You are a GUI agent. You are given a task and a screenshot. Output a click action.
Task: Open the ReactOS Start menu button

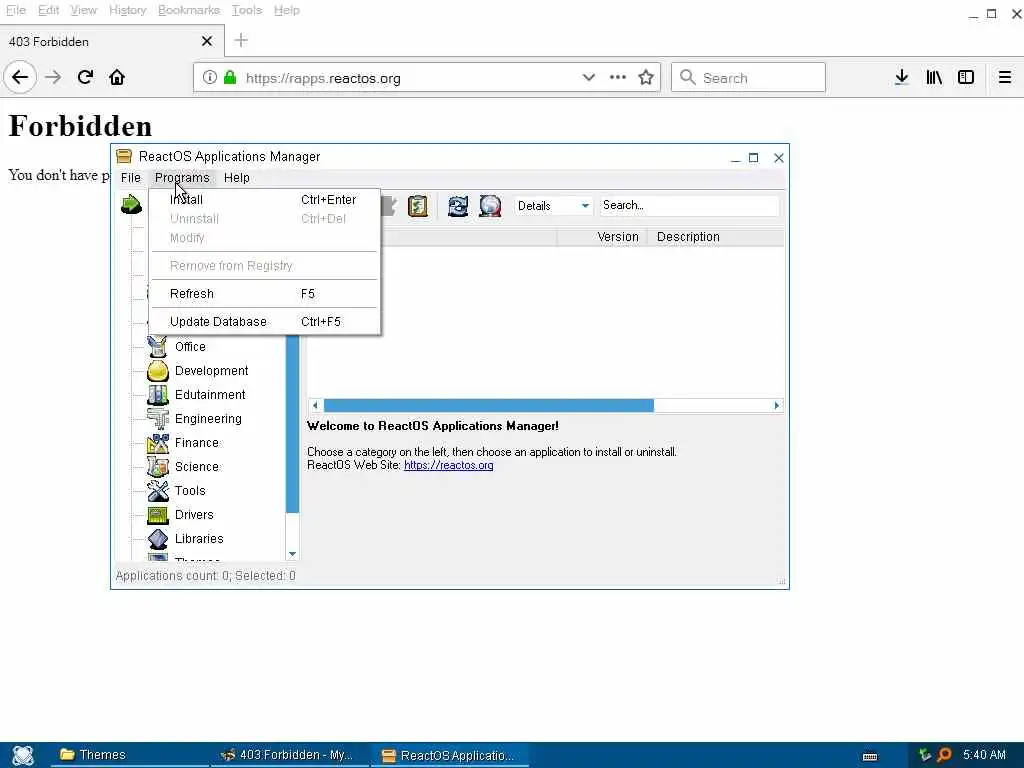pos(23,756)
